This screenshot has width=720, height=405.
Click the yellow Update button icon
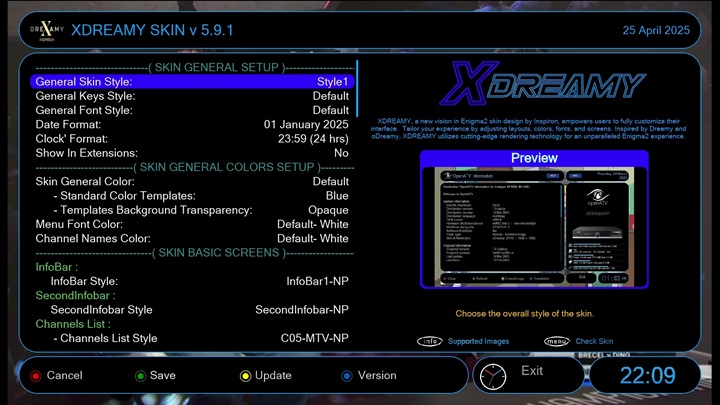pyautogui.click(x=245, y=376)
